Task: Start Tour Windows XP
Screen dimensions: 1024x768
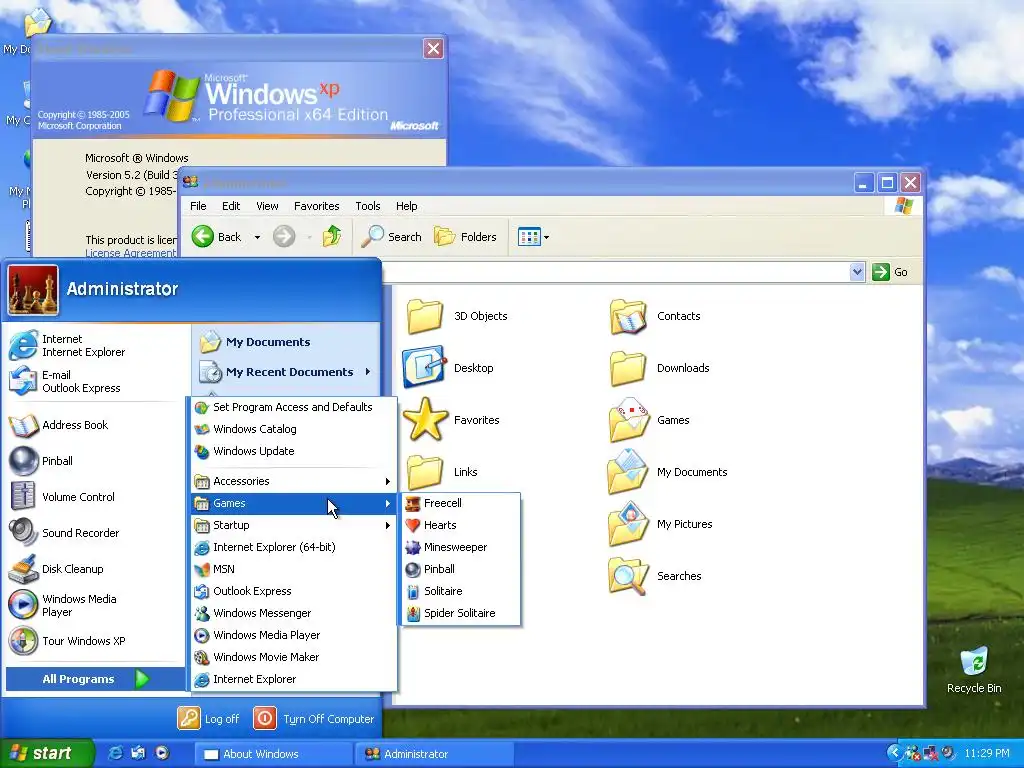Action: [x=97, y=641]
